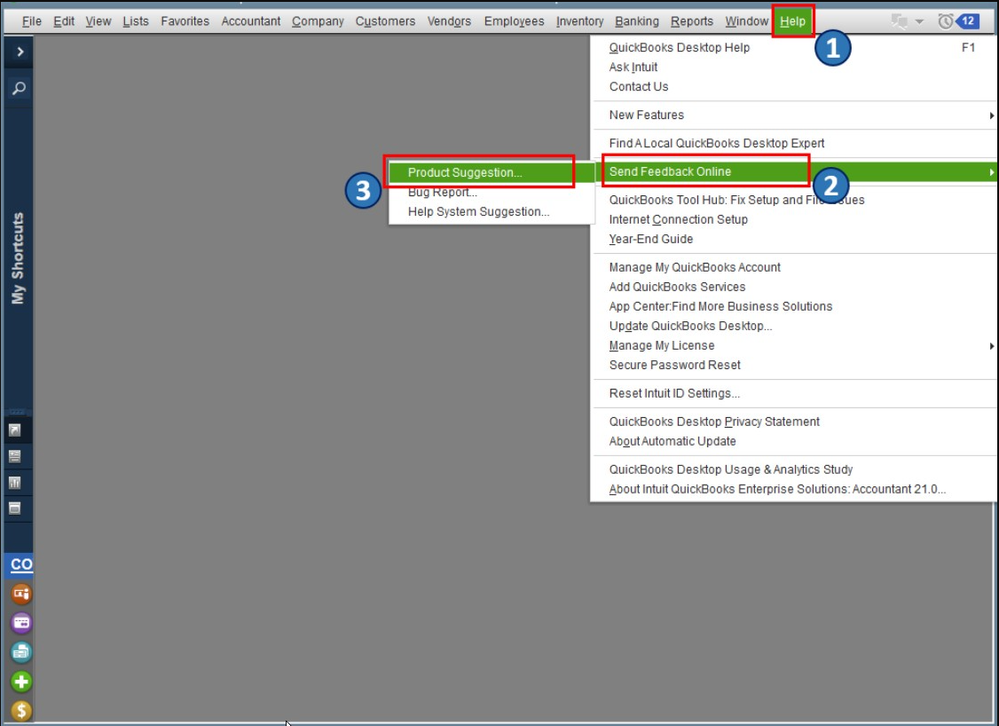Open My Shortcuts sidebar icon with arrow
This screenshot has width=999, height=726.
pos(15,431)
